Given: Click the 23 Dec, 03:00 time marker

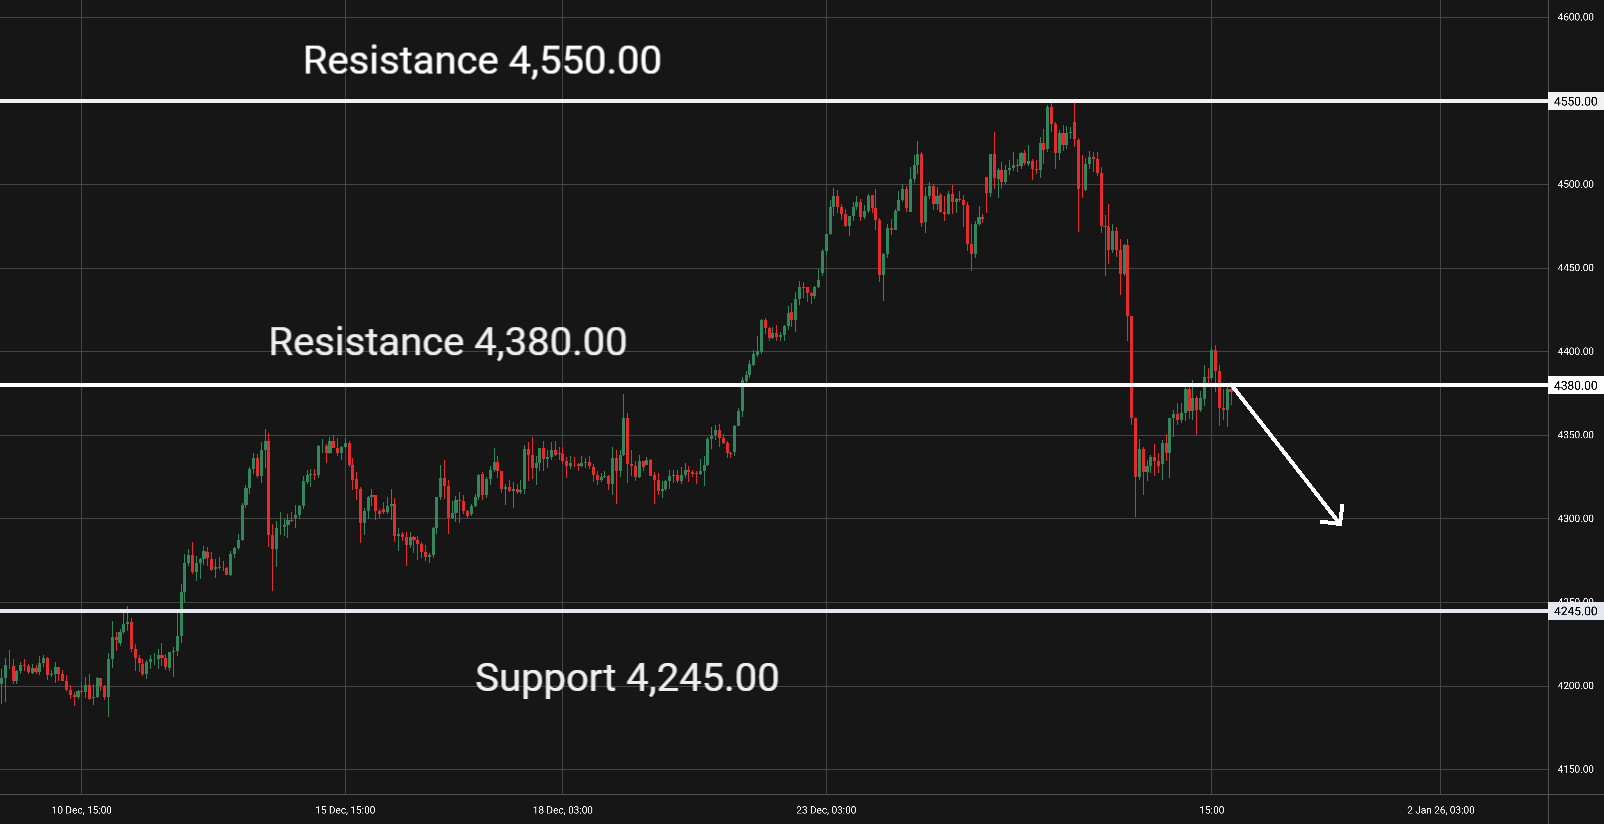Looking at the screenshot, I should point(826,810).
